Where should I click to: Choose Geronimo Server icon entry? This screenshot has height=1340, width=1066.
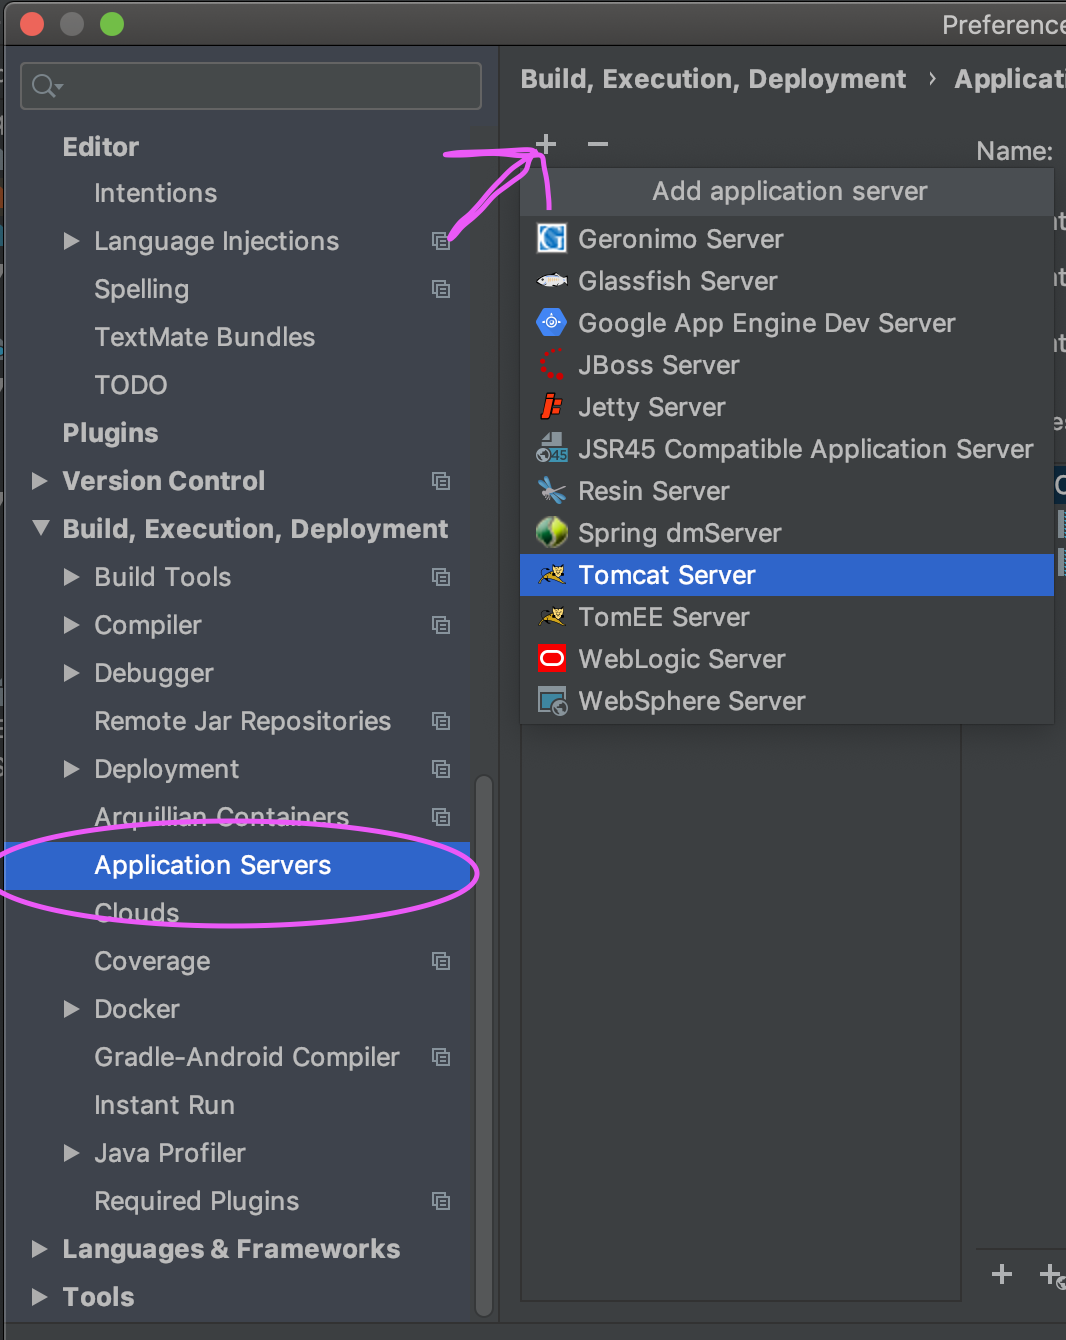552,239
